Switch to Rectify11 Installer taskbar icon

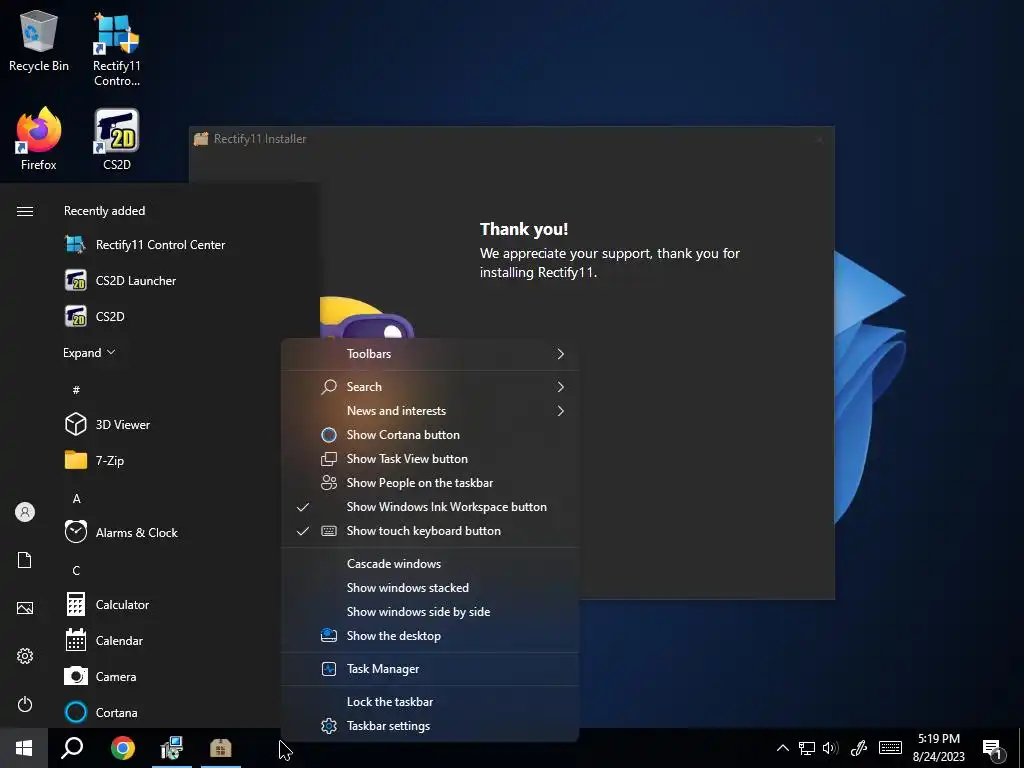pyautogui.click(x=221, y=748)
